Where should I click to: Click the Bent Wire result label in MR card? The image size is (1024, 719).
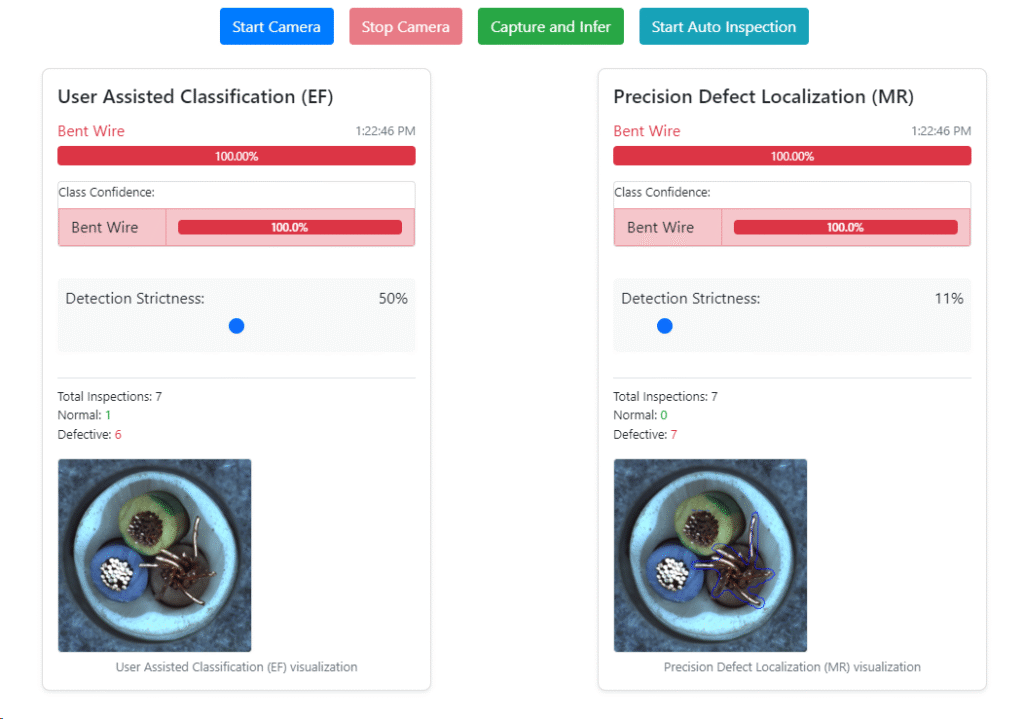click(x=647, y=131)
